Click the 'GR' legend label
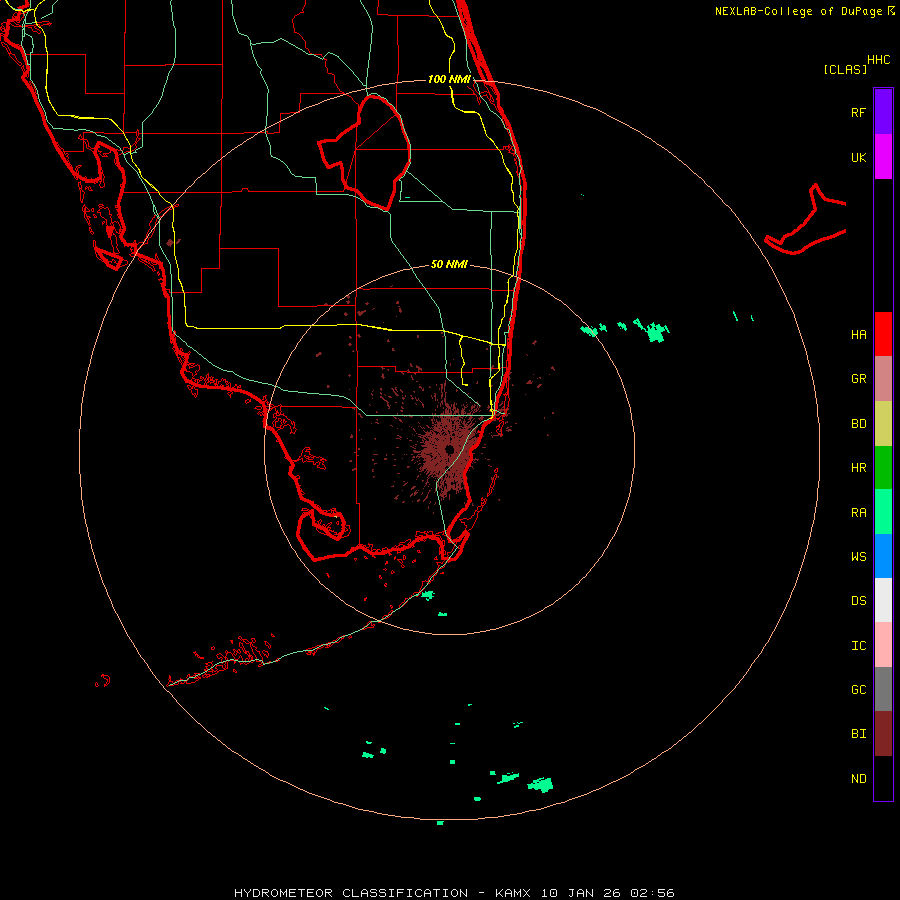Viewport: 900px width, 900px height. [x=858, y=379]
